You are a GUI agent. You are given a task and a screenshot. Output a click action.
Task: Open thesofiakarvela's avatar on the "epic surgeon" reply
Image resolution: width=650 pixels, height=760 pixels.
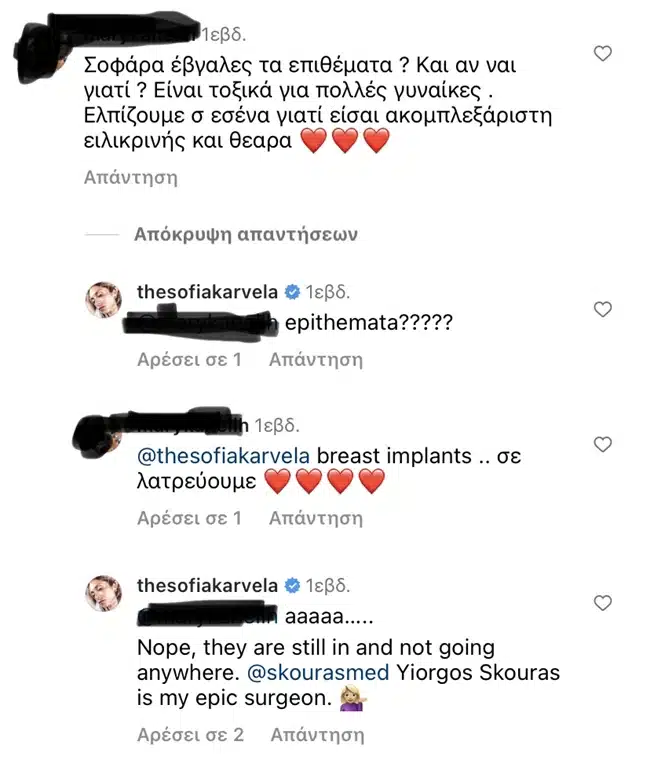103,591
